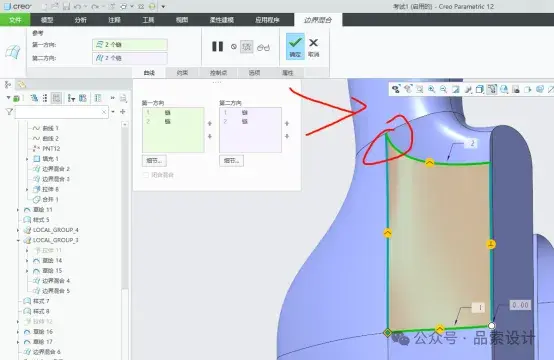Image resolution: width=554 pixels, height=360 pixels.
Task: Click the zoom in magnifier in graphics toolbar
Action: click(x=431, y=89)
